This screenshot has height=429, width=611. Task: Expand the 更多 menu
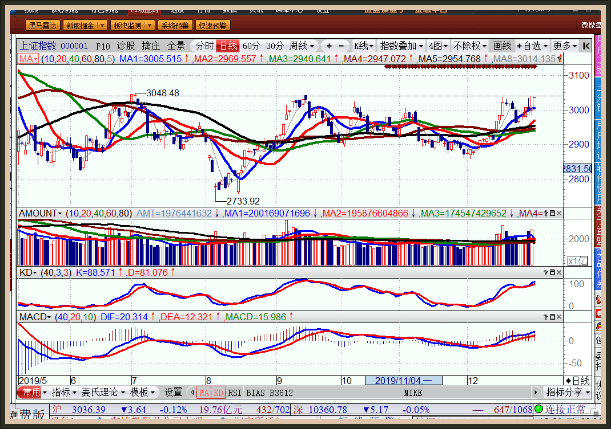(x=565, y=46)
